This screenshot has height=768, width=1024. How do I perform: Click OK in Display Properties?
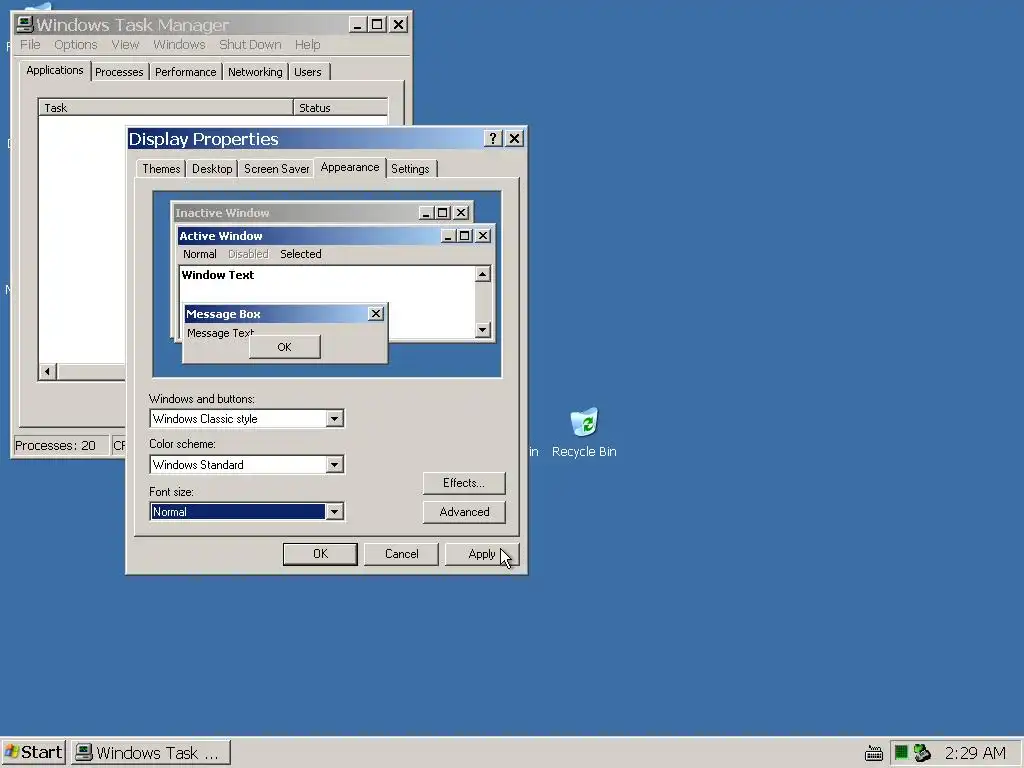tap(320, 554)
